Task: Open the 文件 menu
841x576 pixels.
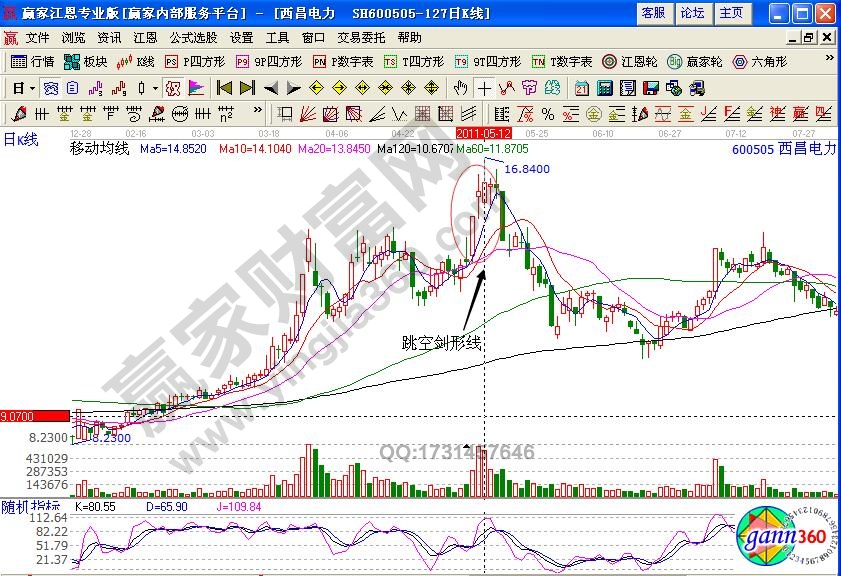Action: pos(38,38)
